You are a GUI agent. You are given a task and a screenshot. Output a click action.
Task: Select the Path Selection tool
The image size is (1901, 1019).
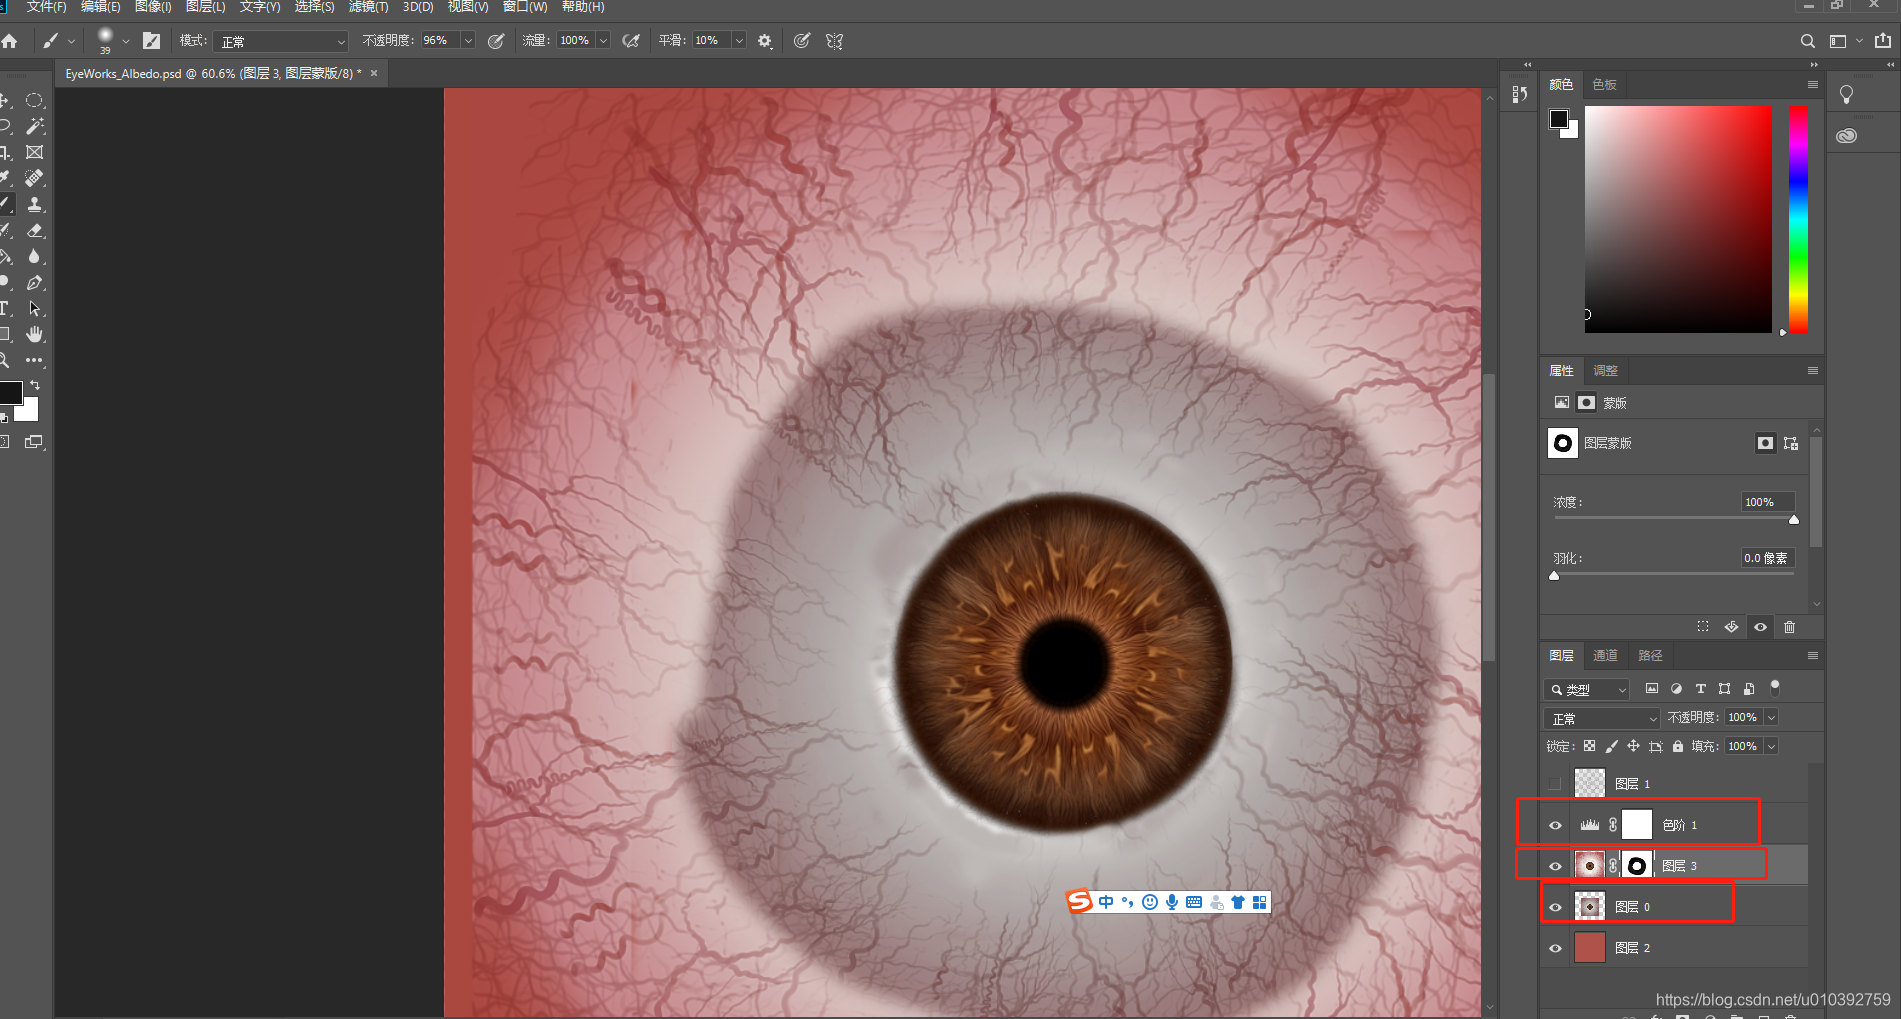[34, 308]
